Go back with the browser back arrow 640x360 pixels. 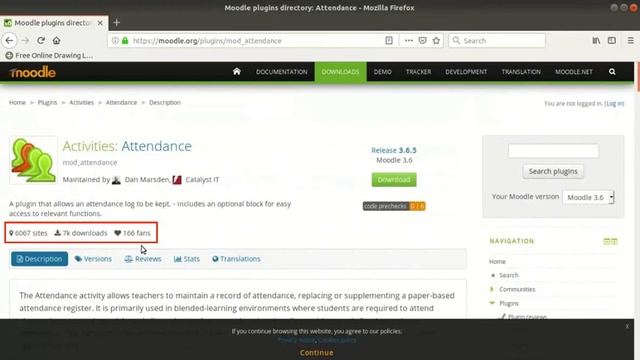(x=9, y=40)
